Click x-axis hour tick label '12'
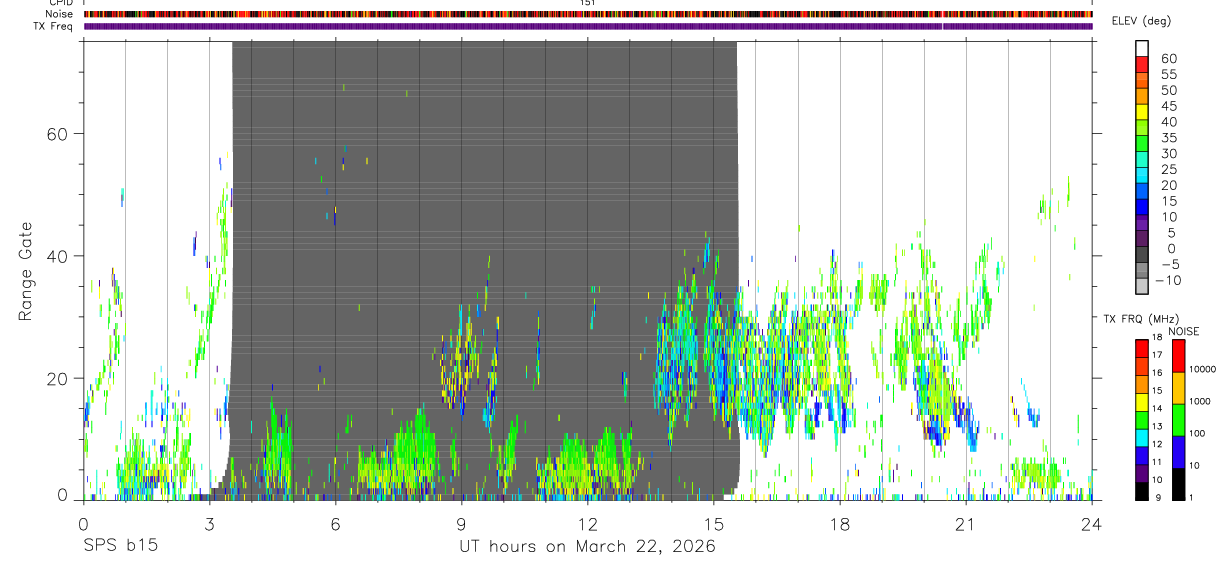This screenshot has width=1228, height=567. click(587, 523)
